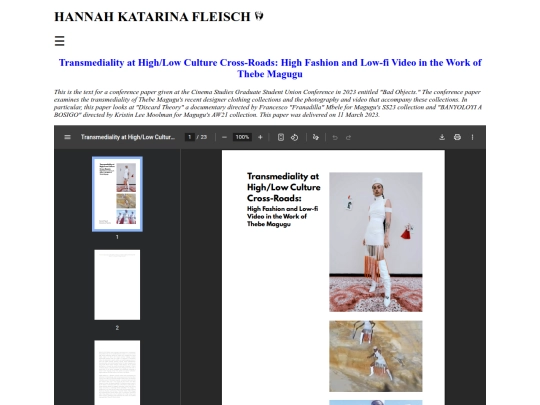Click the PDF page number field

190,137
